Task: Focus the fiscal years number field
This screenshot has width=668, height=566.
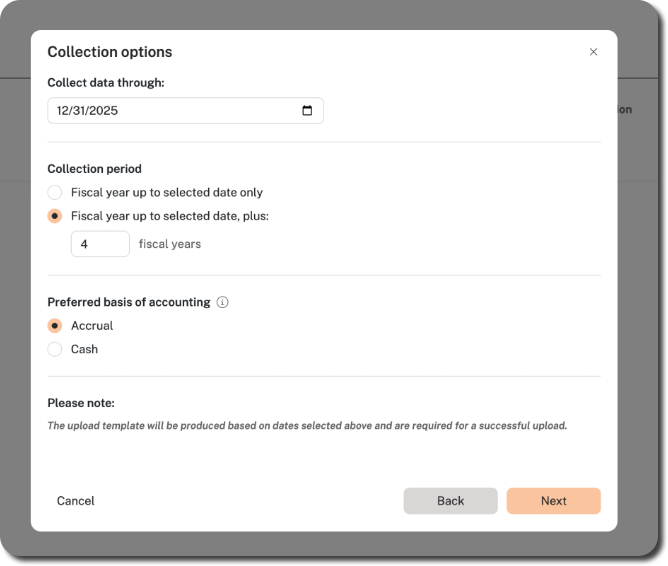Action: (100, 244)
